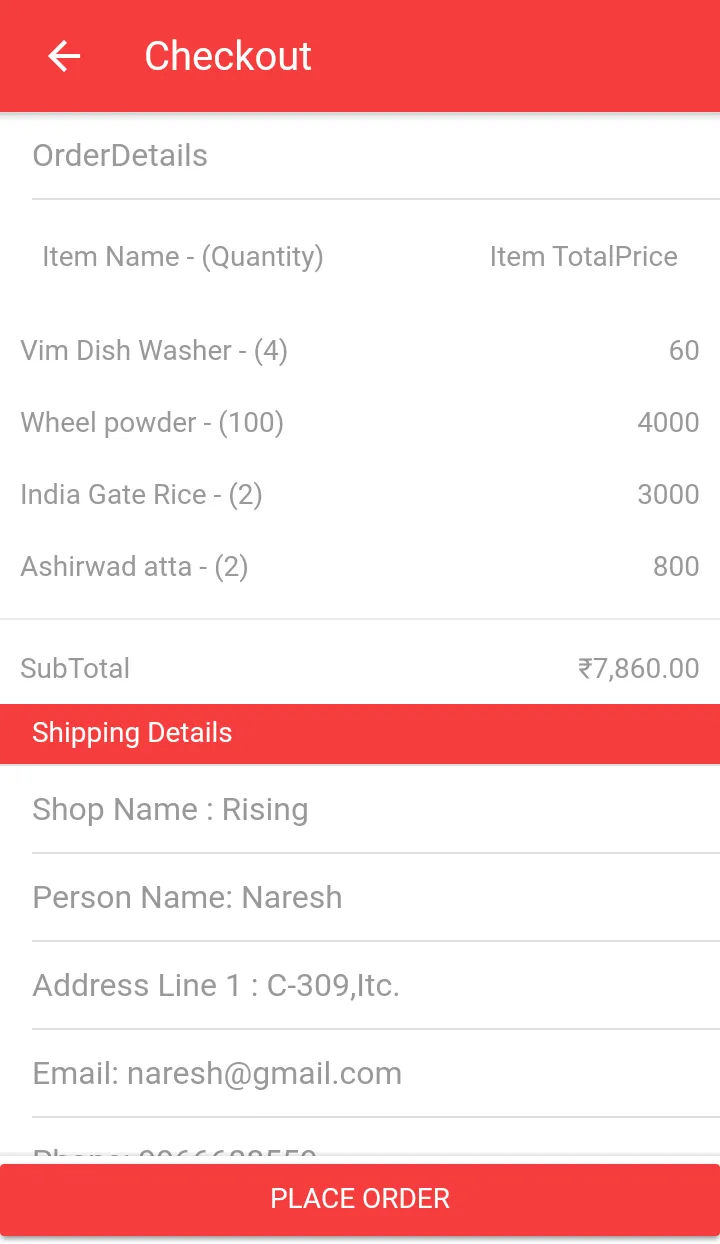Tap the Item TotalPrice column header
Screen dimensions: 720x1244
(583, 257)
